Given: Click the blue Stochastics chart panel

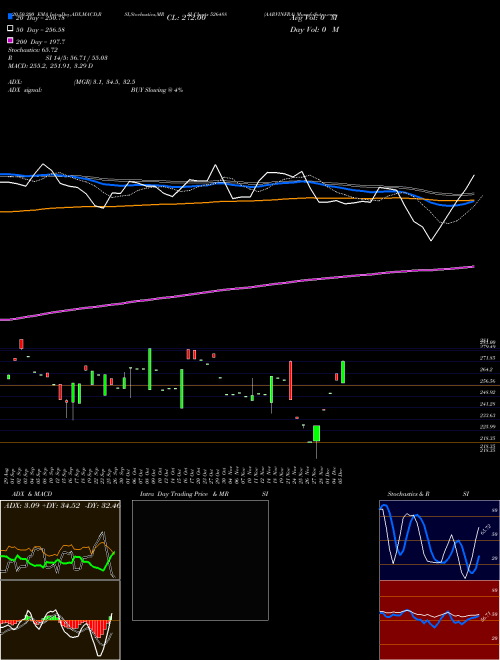Looking at the screenshot, I should point(439,540).
